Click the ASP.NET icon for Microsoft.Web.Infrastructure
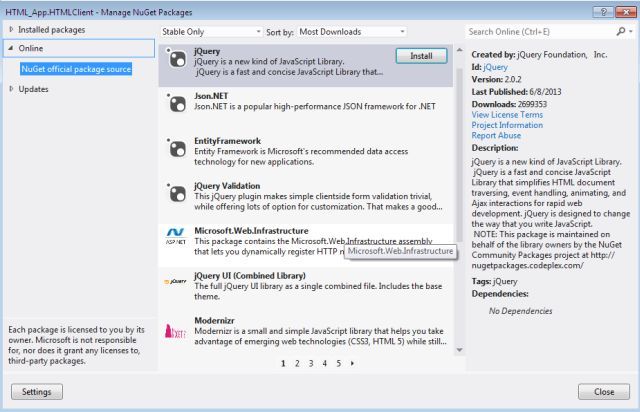 (x=176, y=236)
